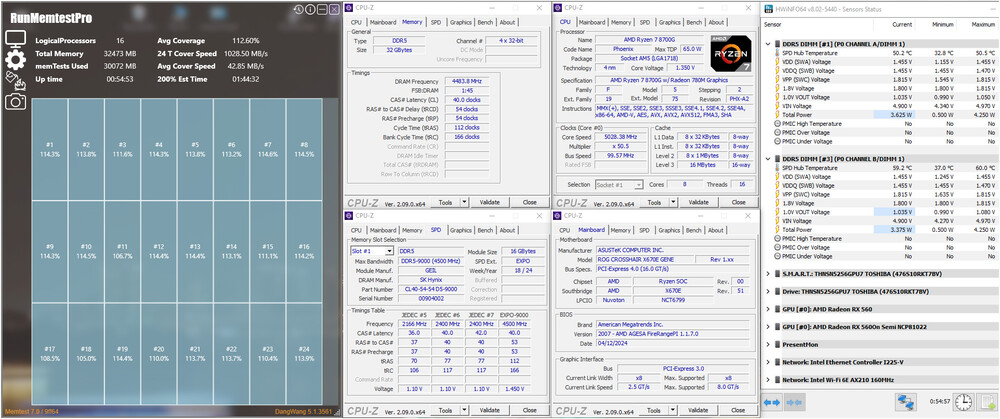Click the Maximum column header in HWiNFO

pos(983,24)
